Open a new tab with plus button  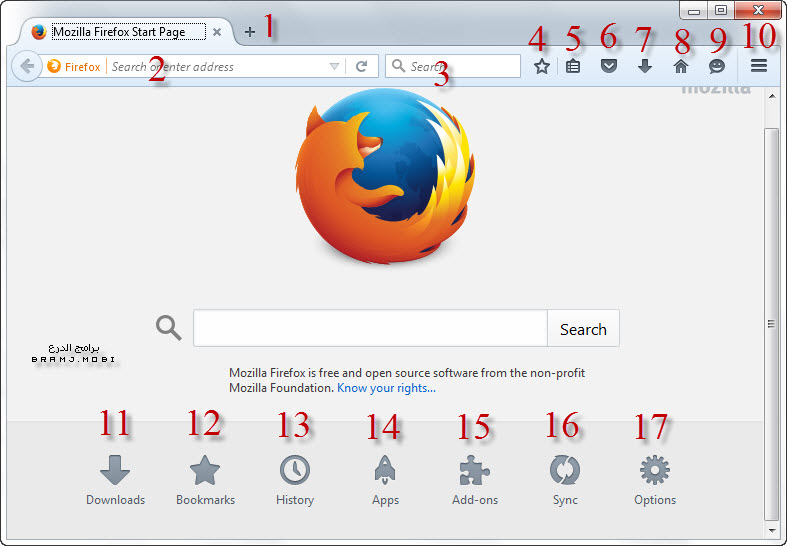pyautogui.click(x=250, y=32)
